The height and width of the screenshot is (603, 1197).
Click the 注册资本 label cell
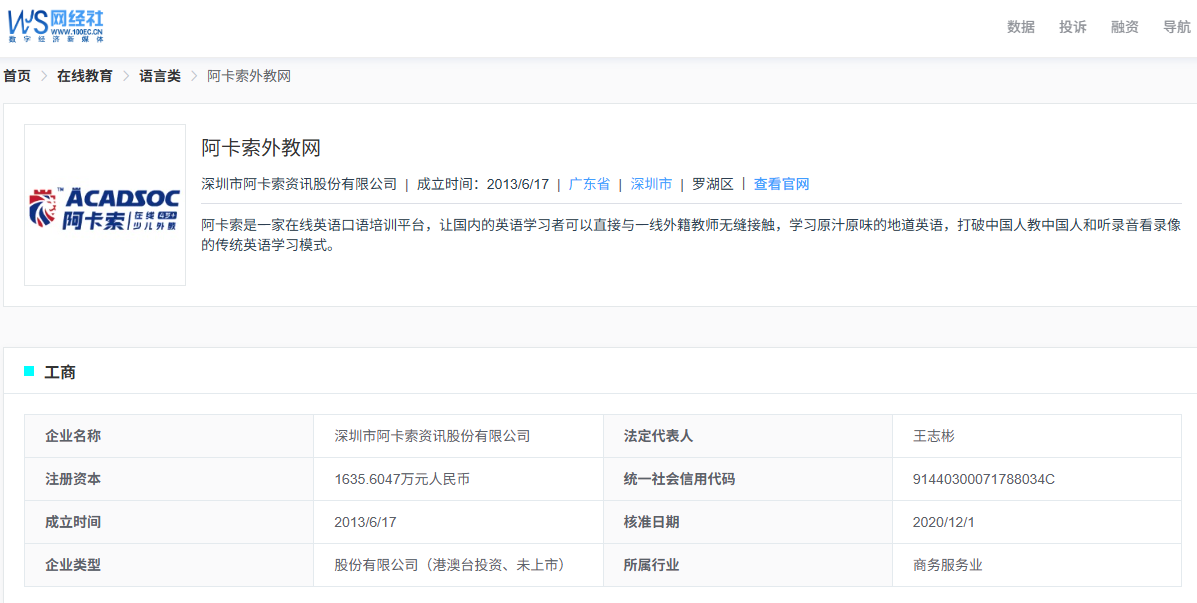[x=169, y=479]
